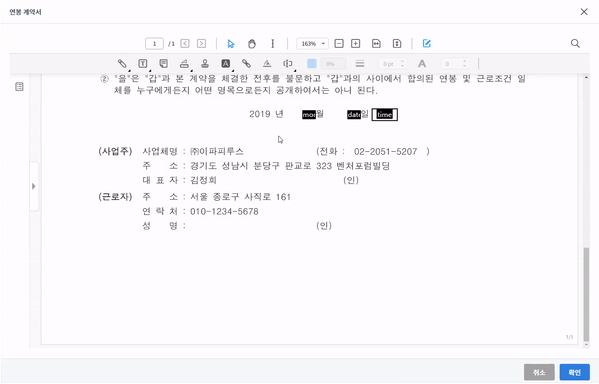Toggle the blue edit mode icon
Image resolution: width=599 pixels, height=384 pixels.
[x=427, y=44]
